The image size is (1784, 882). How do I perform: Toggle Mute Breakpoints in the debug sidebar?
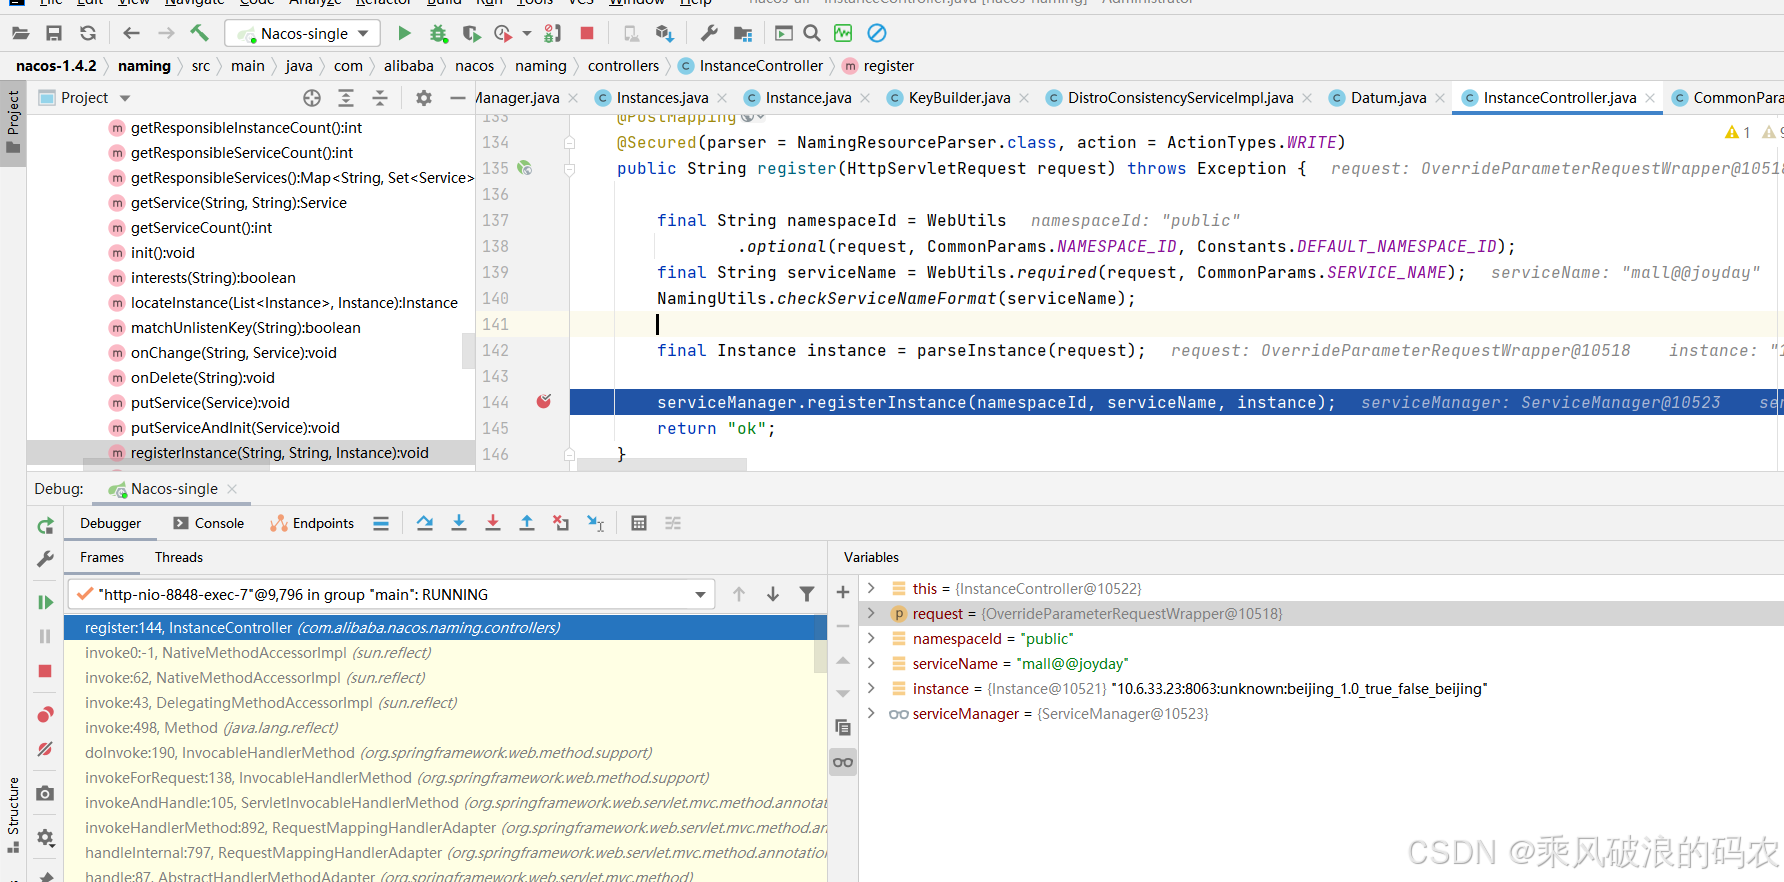[x=45, y=749]
